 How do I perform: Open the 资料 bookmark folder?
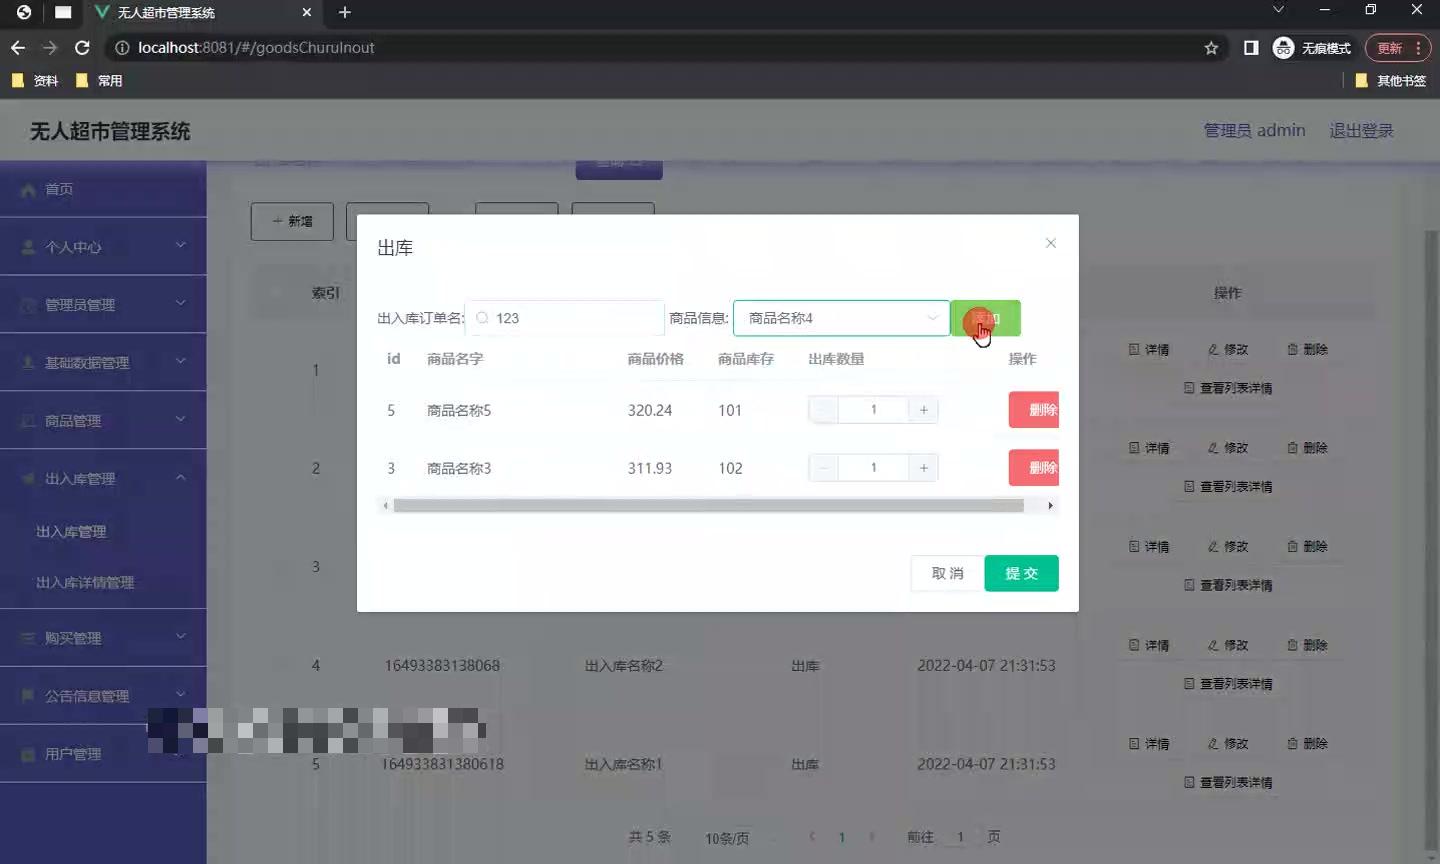tap(35, 81)
